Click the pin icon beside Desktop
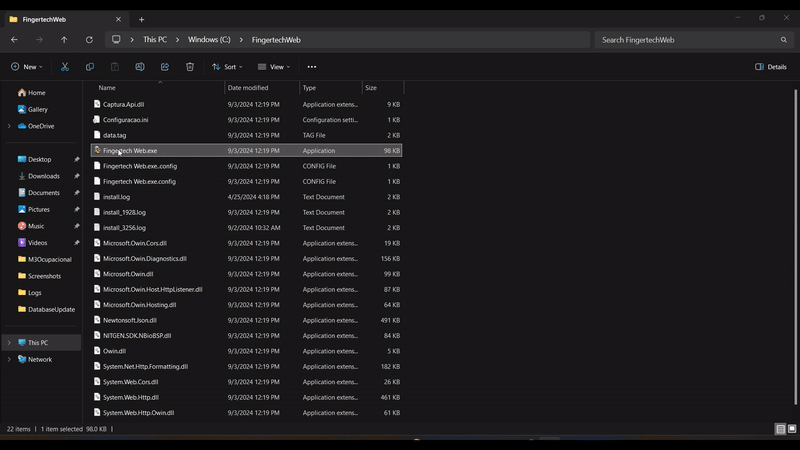This screenshot has width=800, height=450. (77, 159)
